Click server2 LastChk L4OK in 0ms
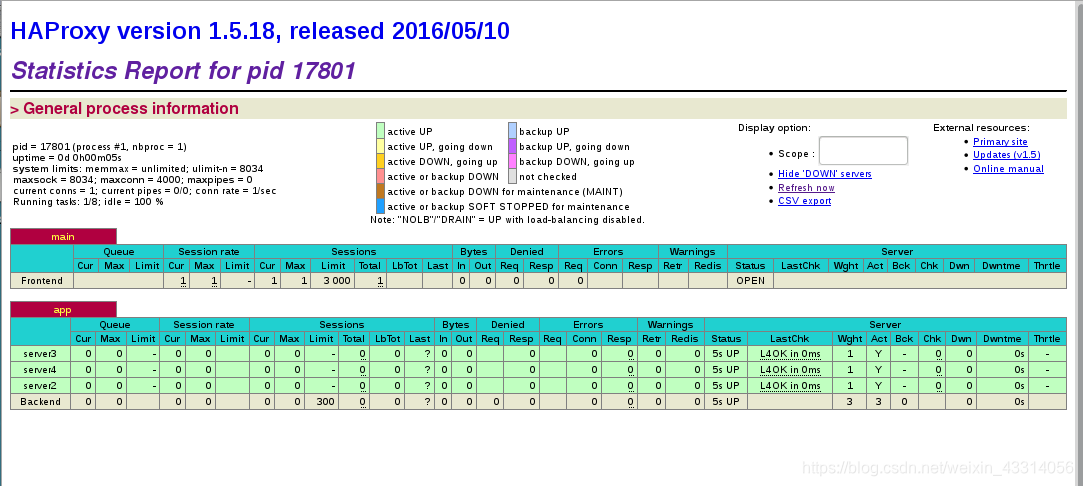Screen dimensions: 1083x486 point(790,385)
